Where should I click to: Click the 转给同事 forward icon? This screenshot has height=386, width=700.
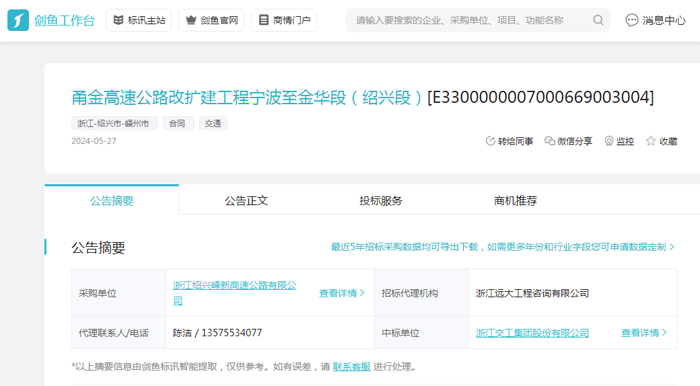[490, 141]
